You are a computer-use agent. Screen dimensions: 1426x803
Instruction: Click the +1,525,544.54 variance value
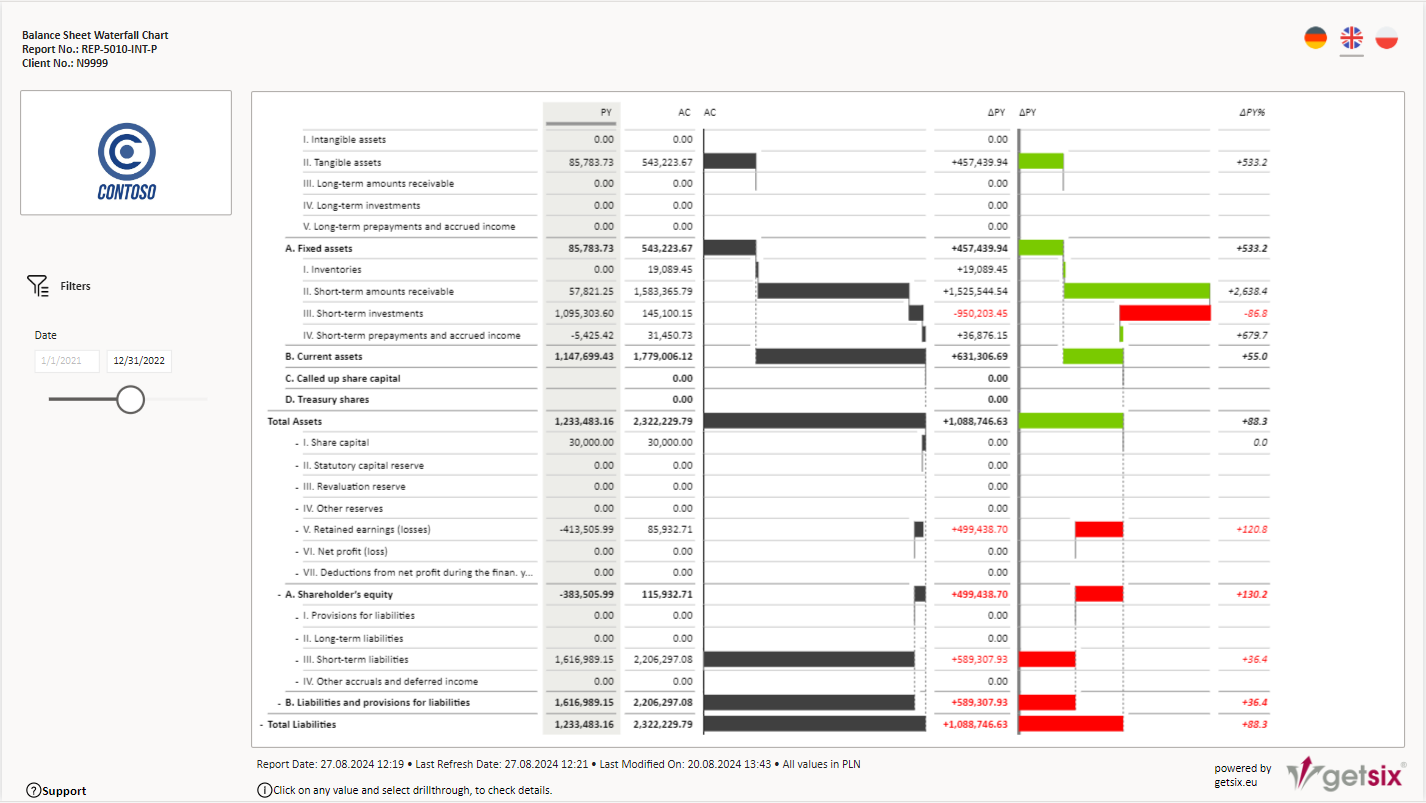pos(976,291)
